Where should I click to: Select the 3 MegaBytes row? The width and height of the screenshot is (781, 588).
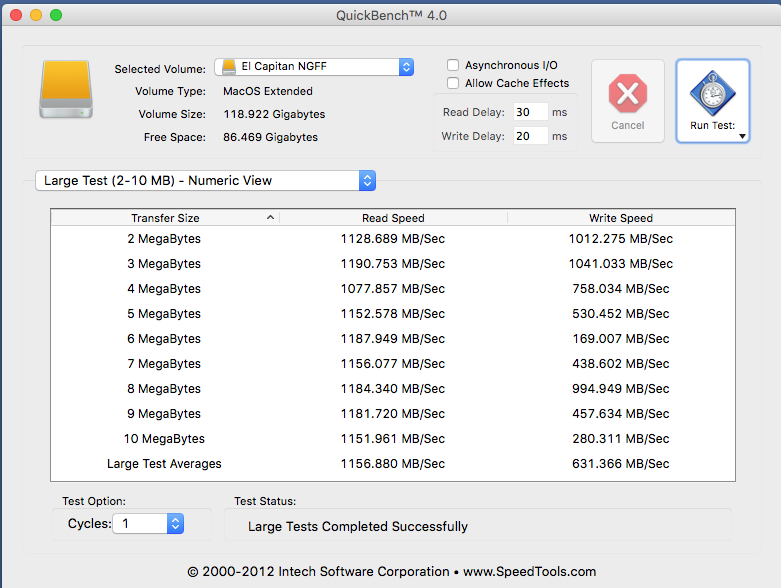click(392, 264)
